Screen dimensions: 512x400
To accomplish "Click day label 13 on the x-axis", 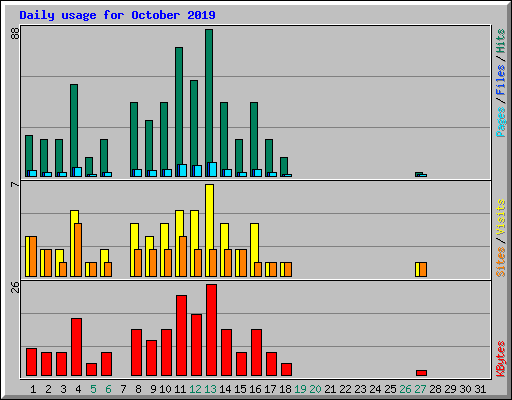I will point(210,389).
